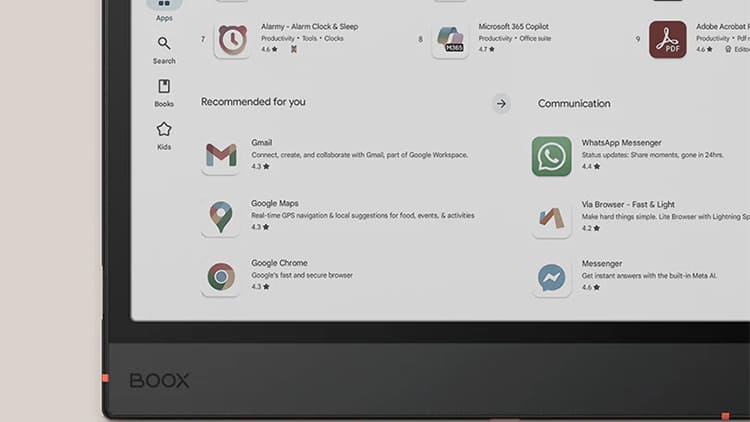Click the Recommended for you heading

pyautogui.click(x=253, y=102)
